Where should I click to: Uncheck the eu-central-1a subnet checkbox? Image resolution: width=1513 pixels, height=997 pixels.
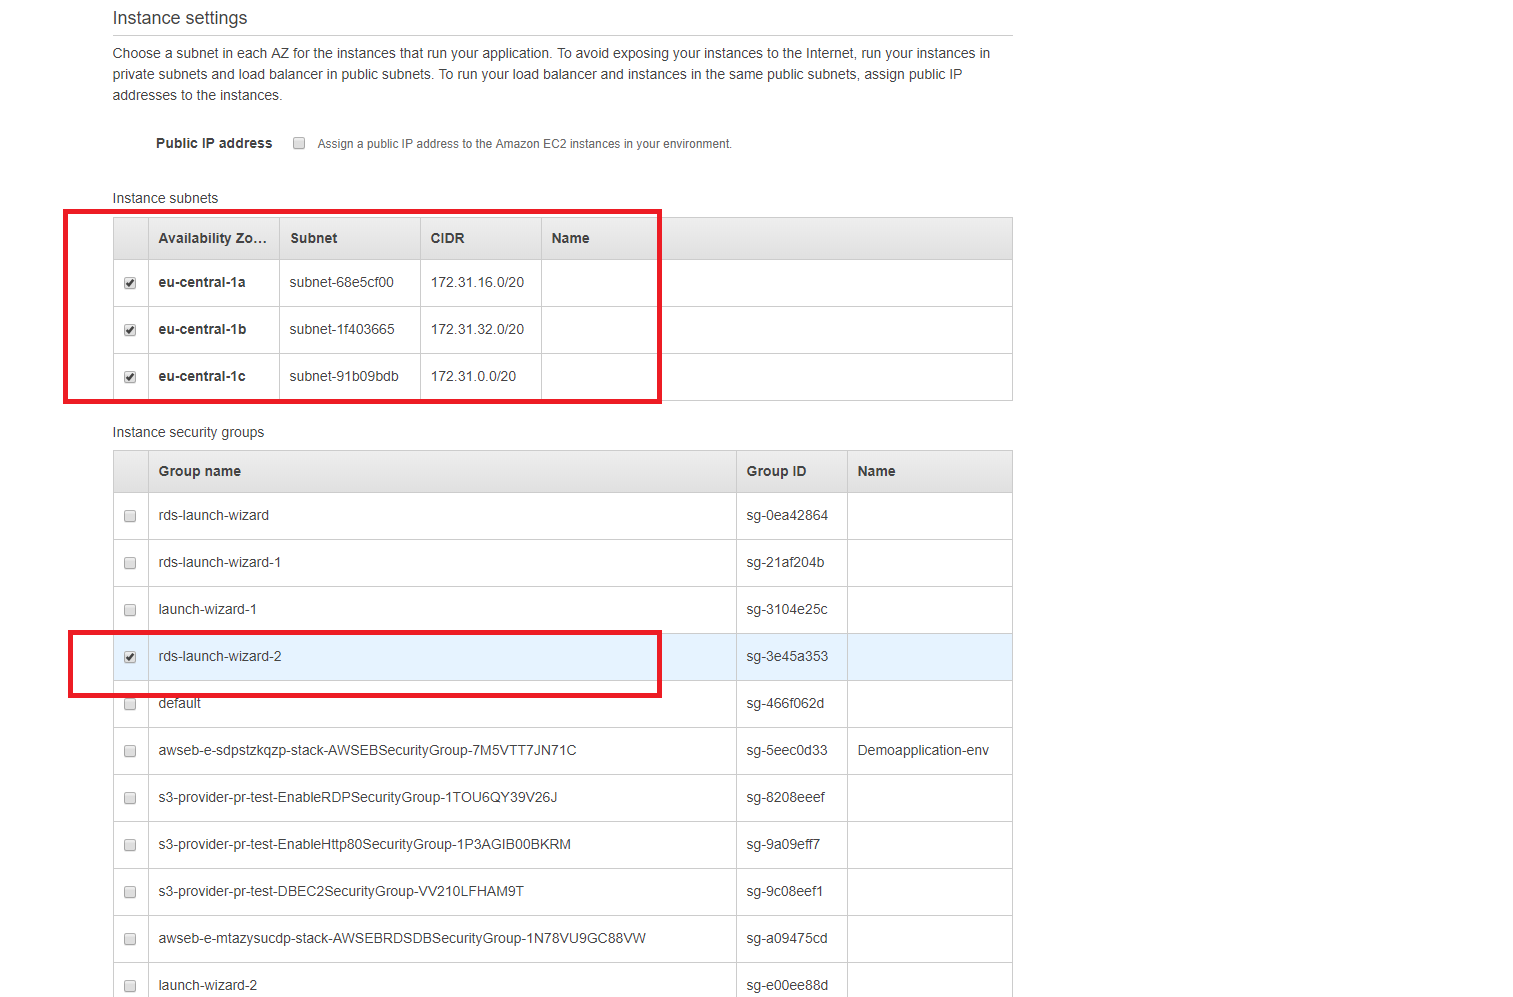[130, 283]
